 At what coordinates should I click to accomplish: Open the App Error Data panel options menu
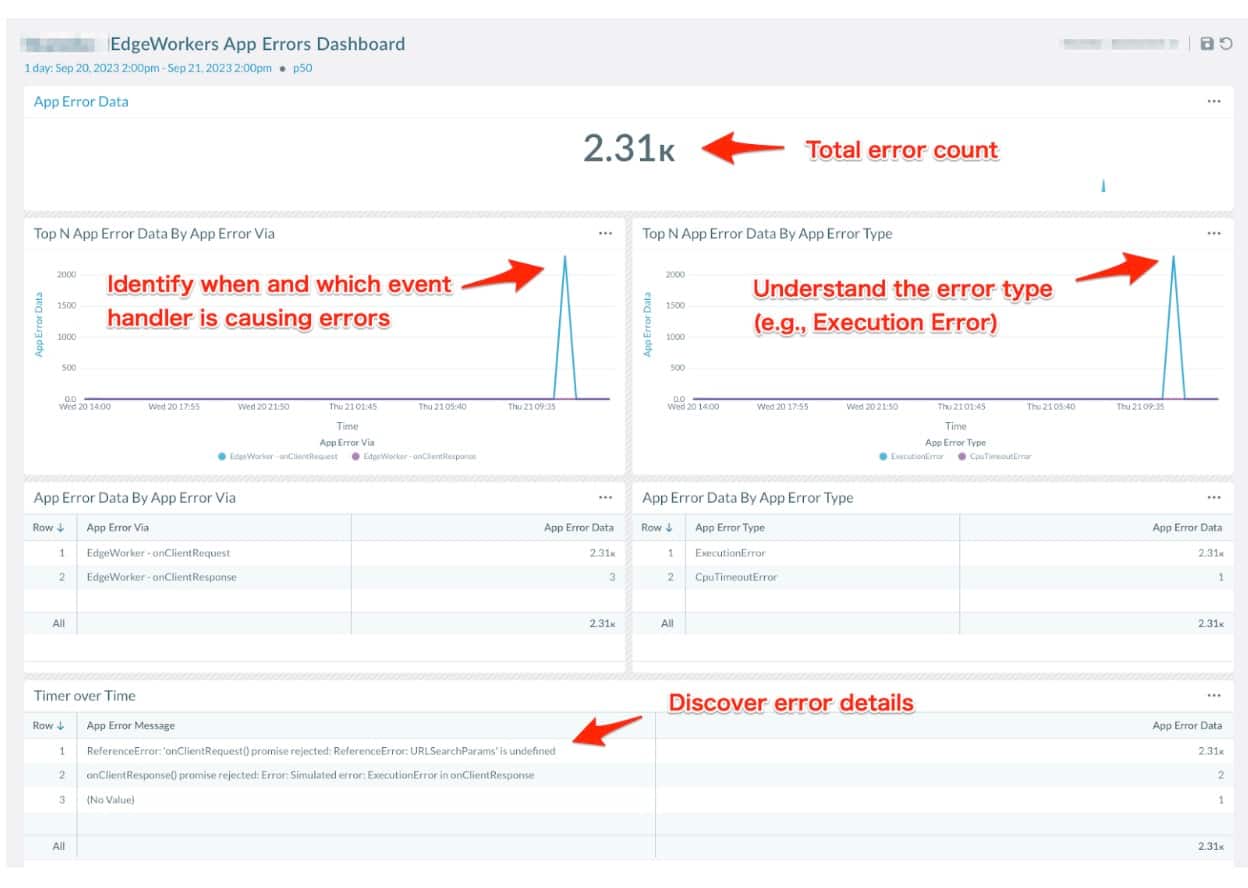coord(1213,101)
